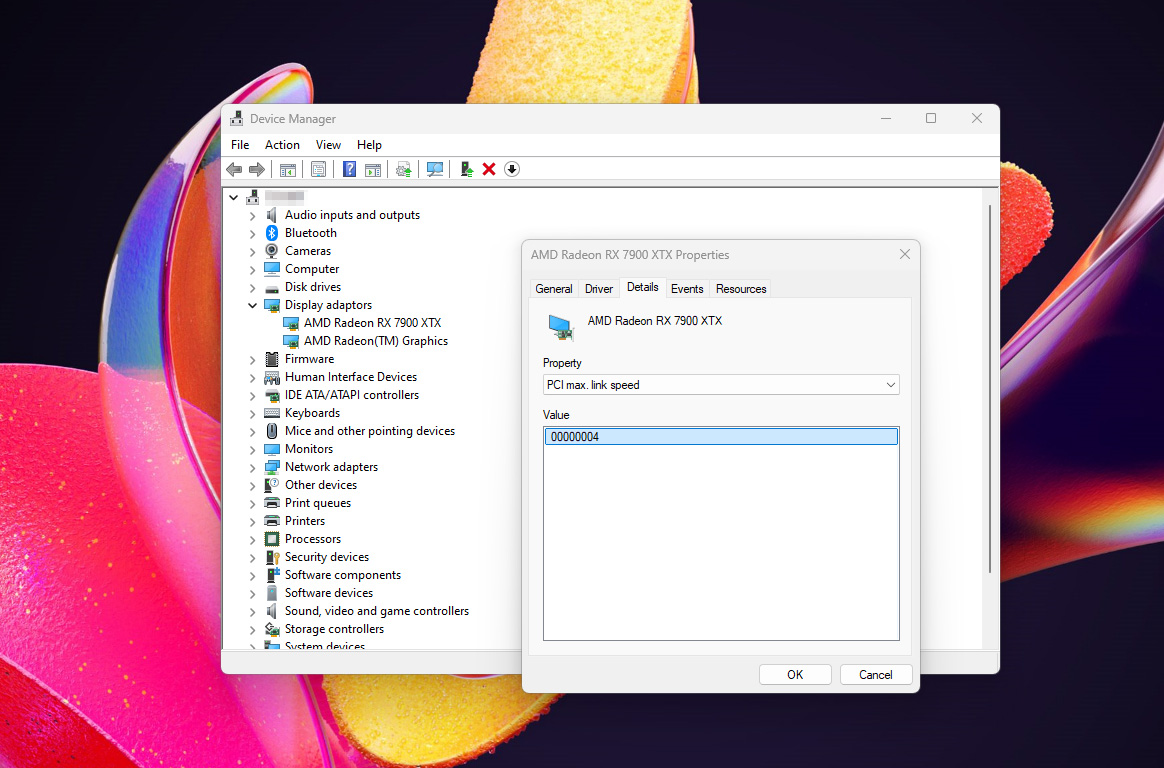This screenshot has width=1164, height=768.
Task: Select the Software devices tree item
Action: (x=329, y=593)
